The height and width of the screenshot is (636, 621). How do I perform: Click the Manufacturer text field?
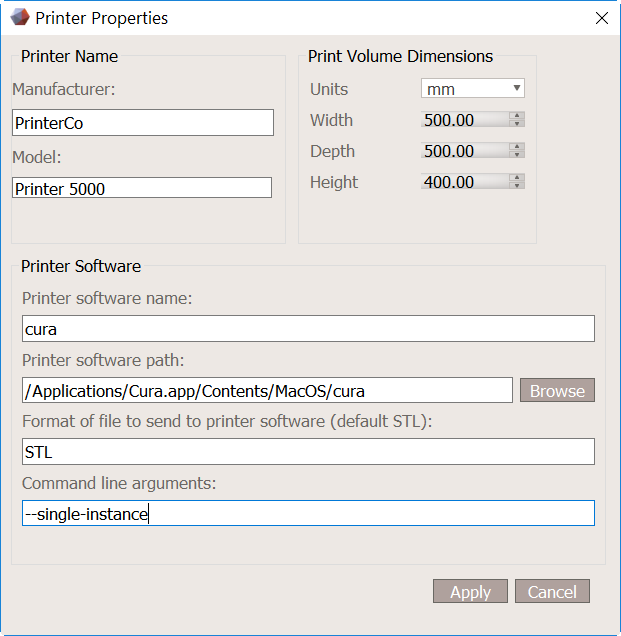pyautogui.click(x=143, y=123)
